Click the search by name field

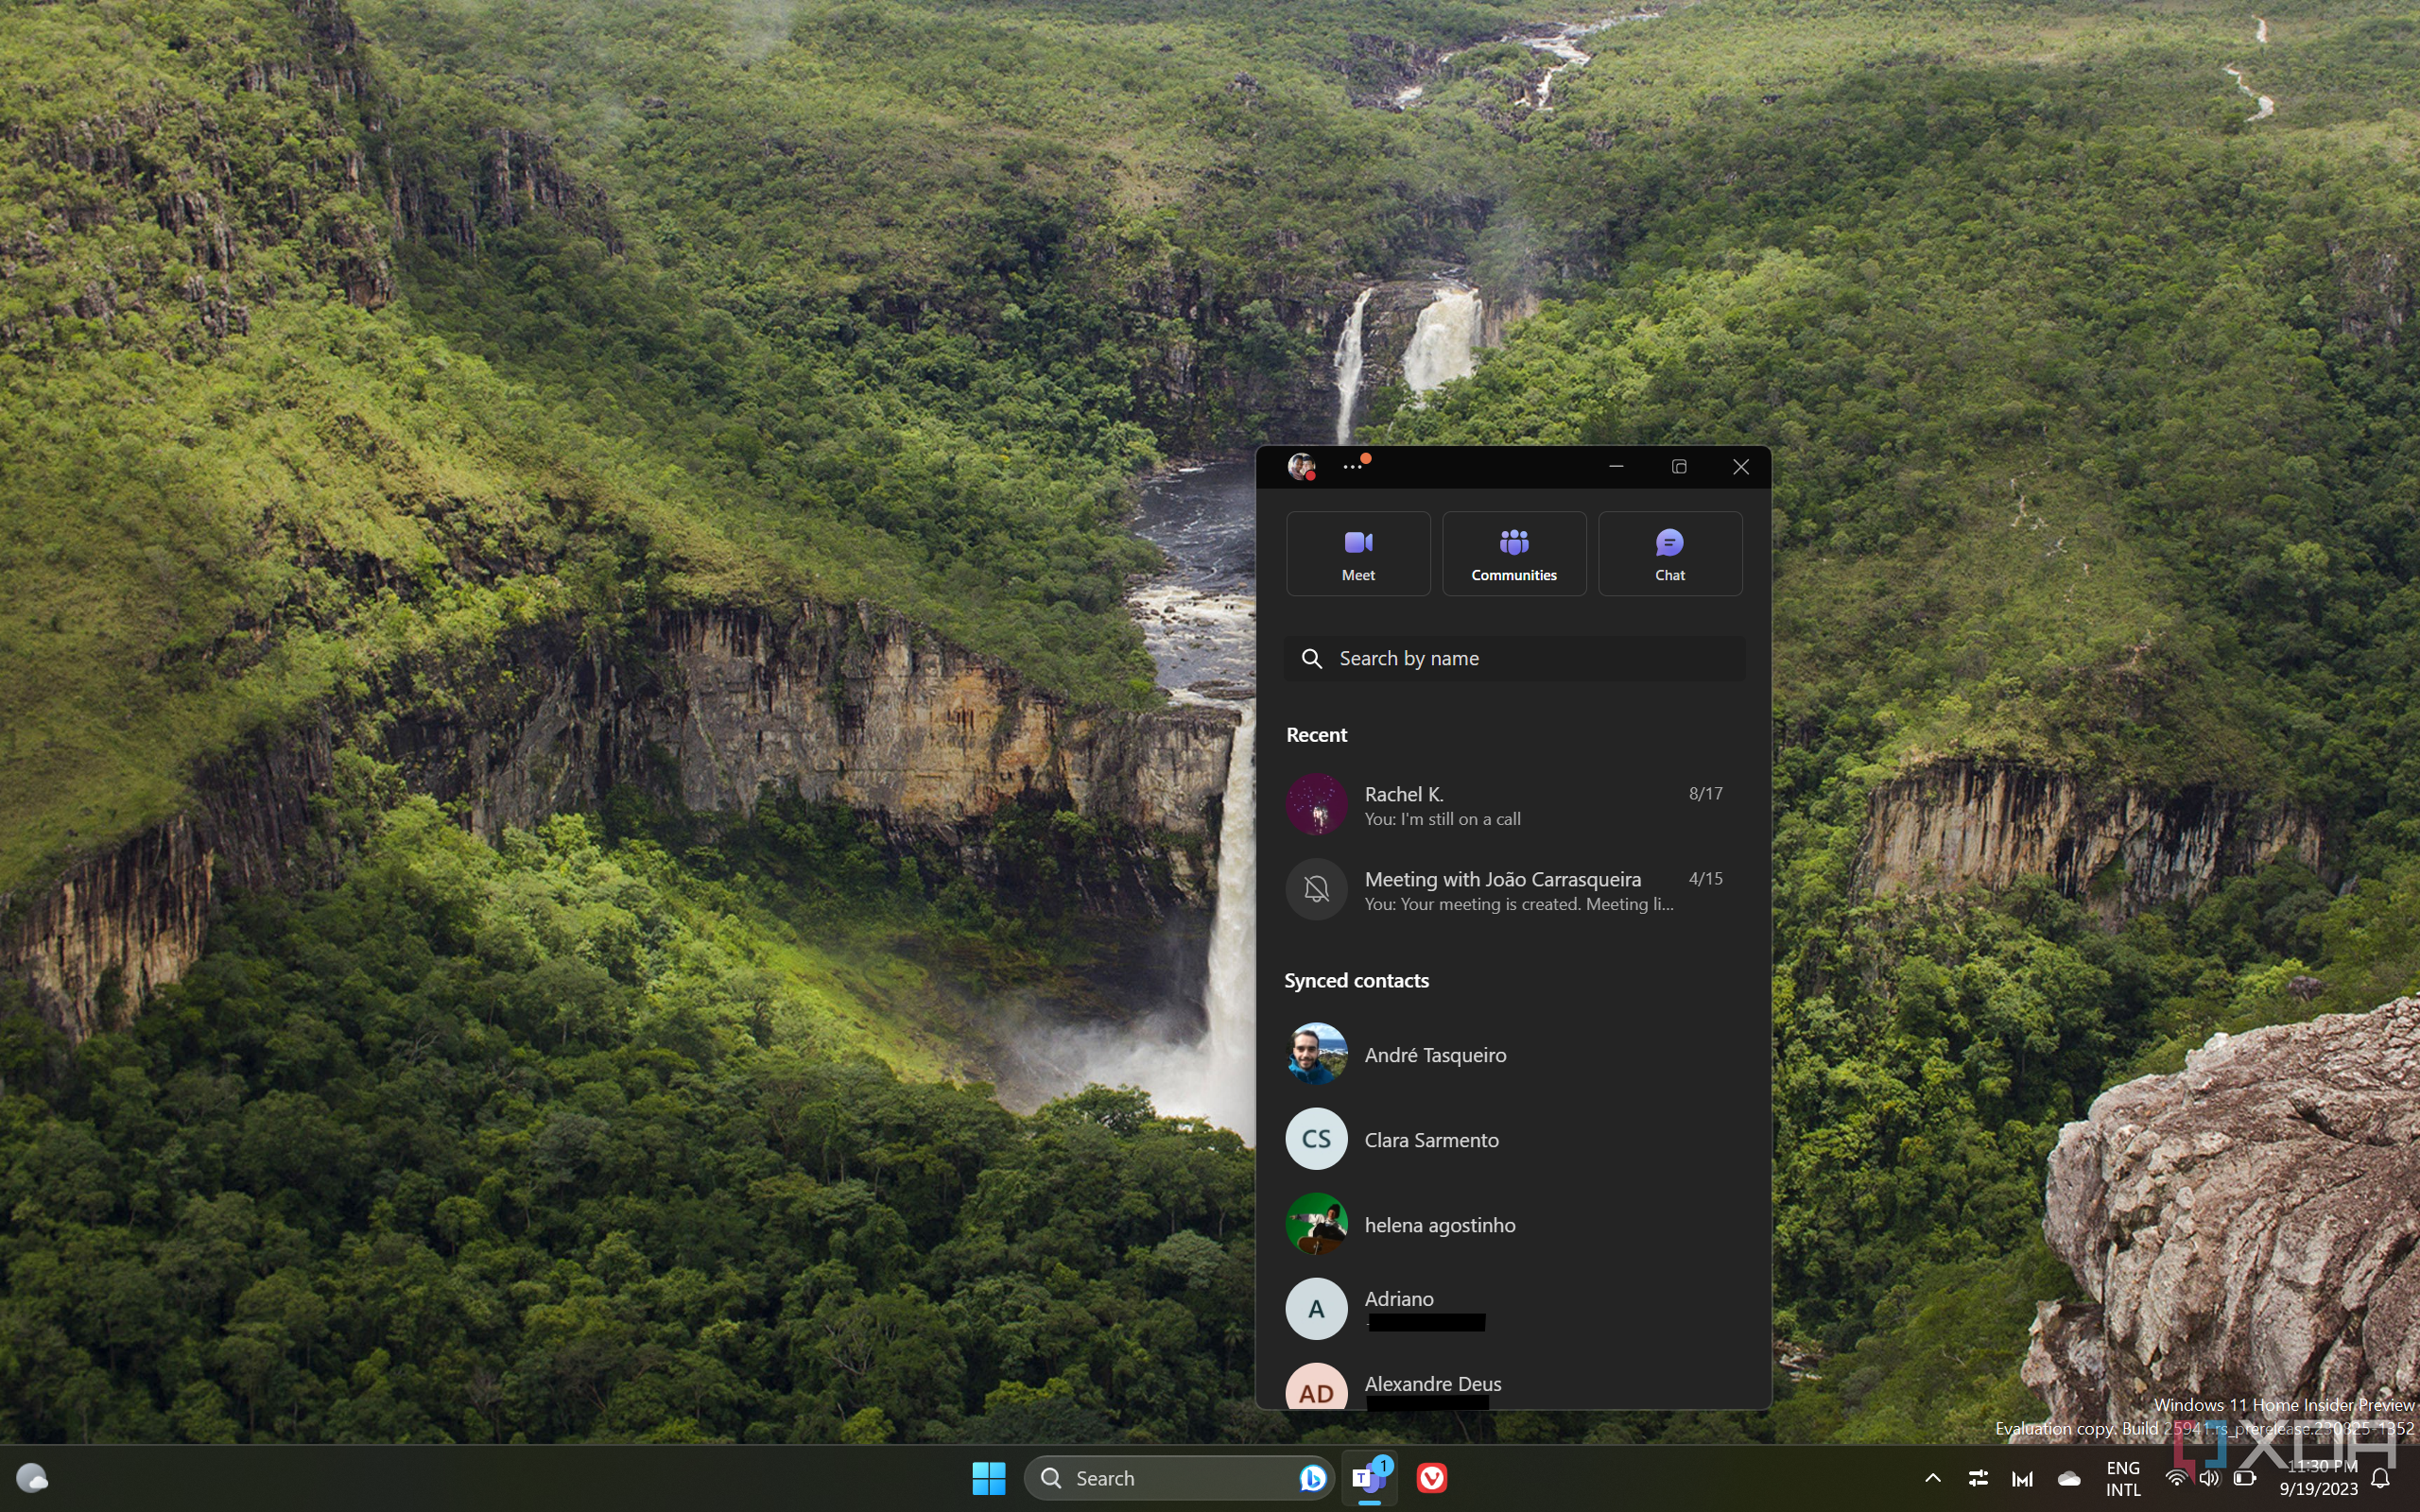click(1514, 657)
